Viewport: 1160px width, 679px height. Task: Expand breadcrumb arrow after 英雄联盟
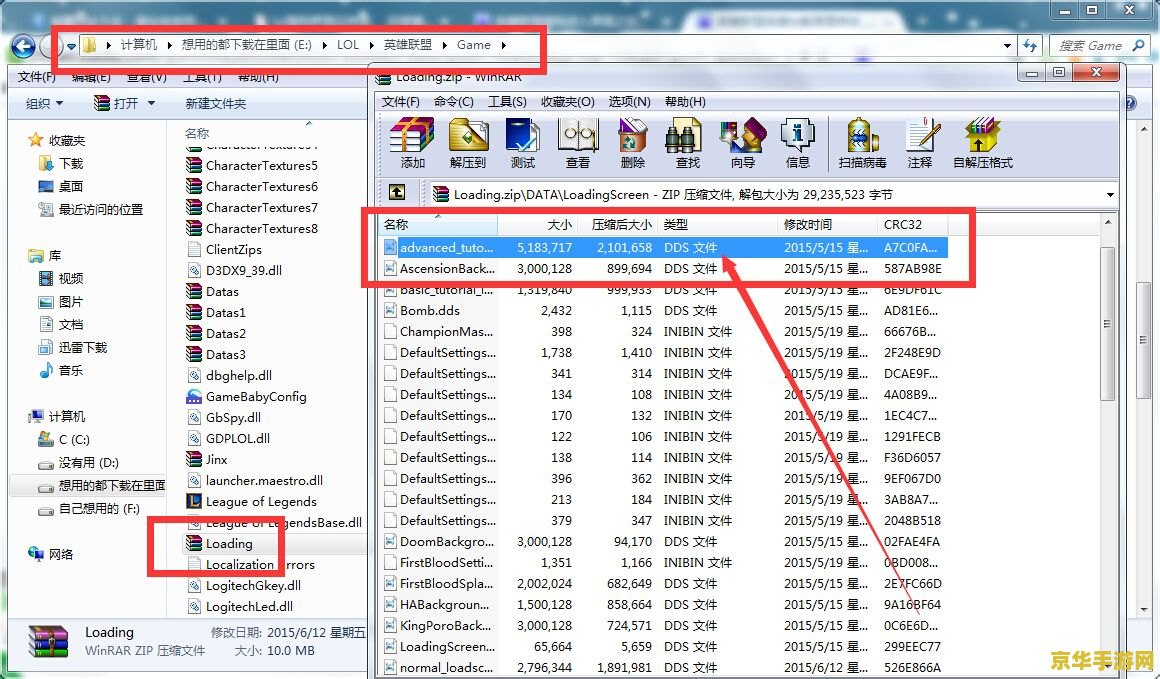[x=445, y=45]
